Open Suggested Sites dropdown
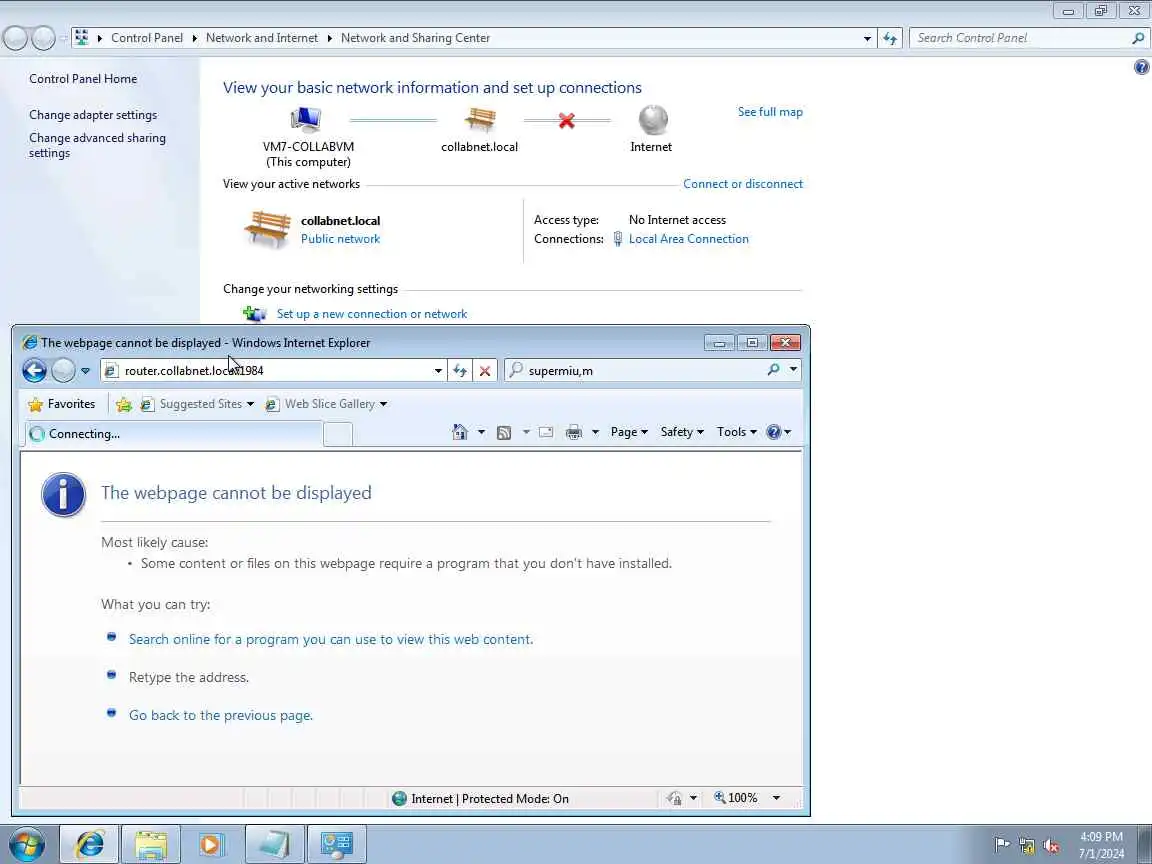The width and height of the screenshot is (1152, 864). click(x=197, y=404)
